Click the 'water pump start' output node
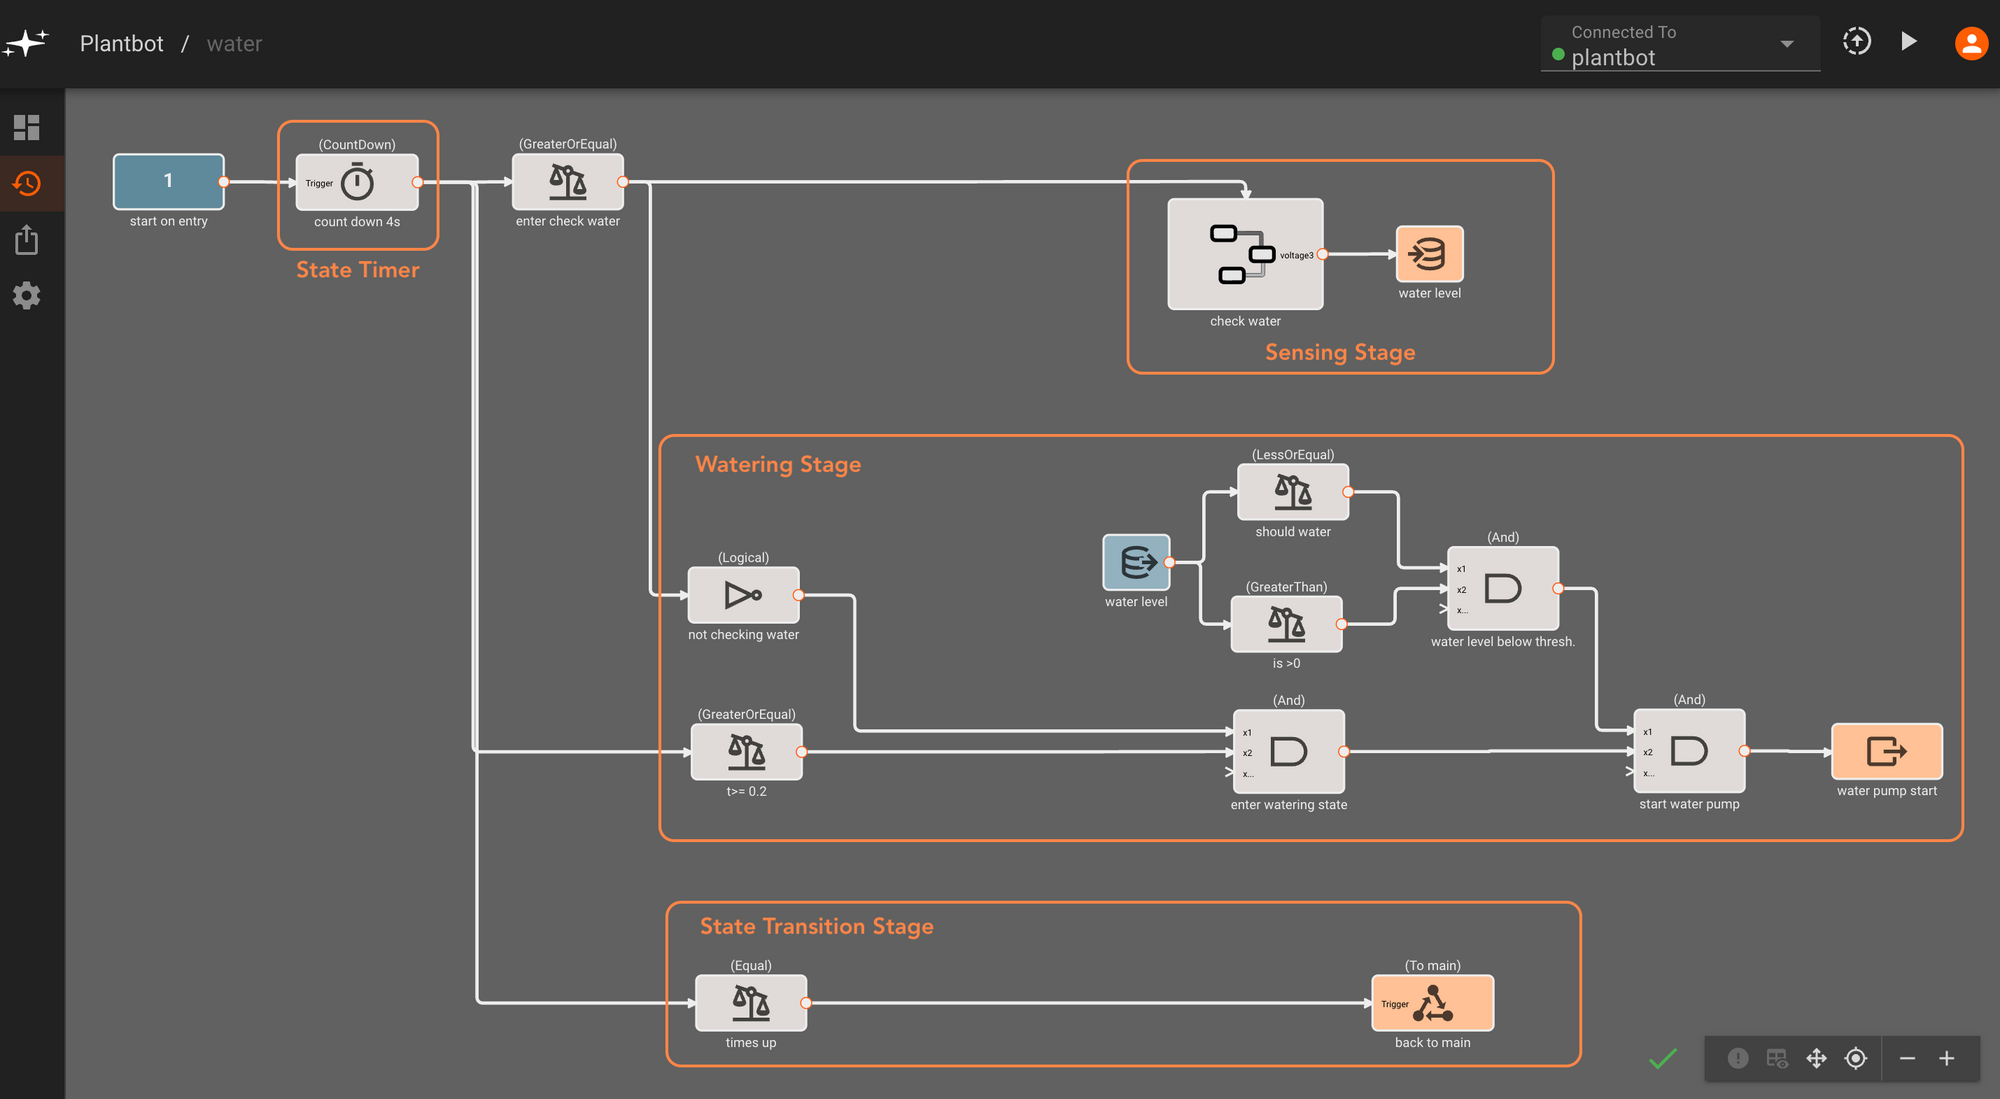Image resolution: width=2000 pixels, height=1099 pixels. (x=1886, y=751)
